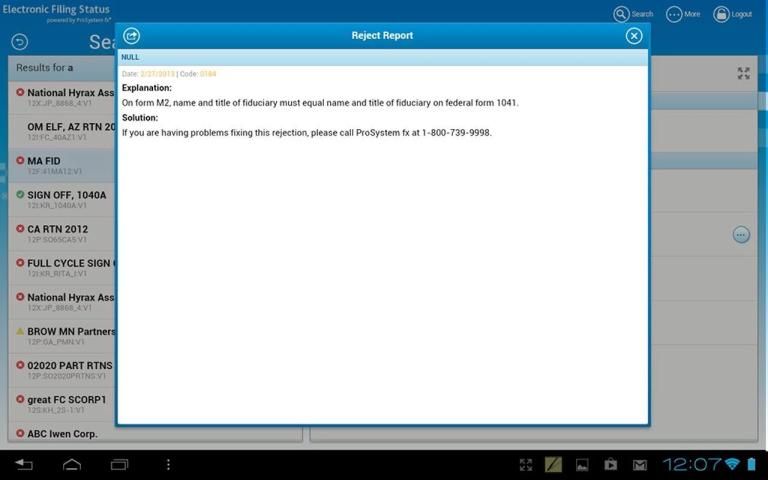Image resolution: width=768 pixels, height=480 pixels.
Task: Open the clock in the system bar
Action: tap(691, 465)
